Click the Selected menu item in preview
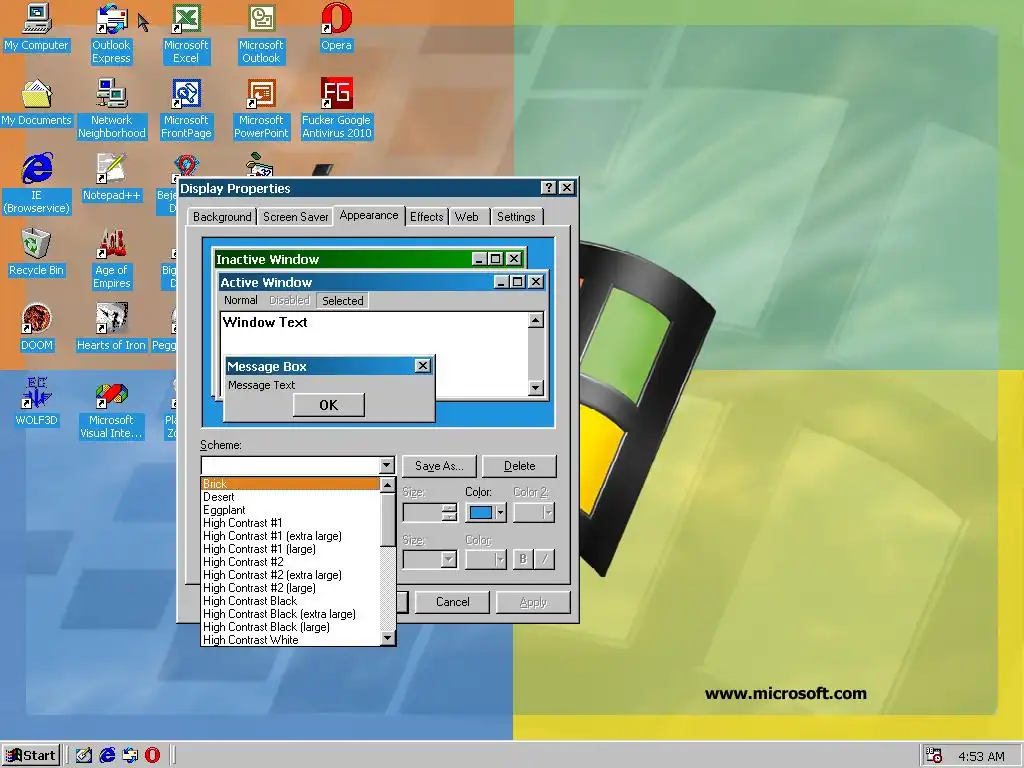 (x=342, y=300)
